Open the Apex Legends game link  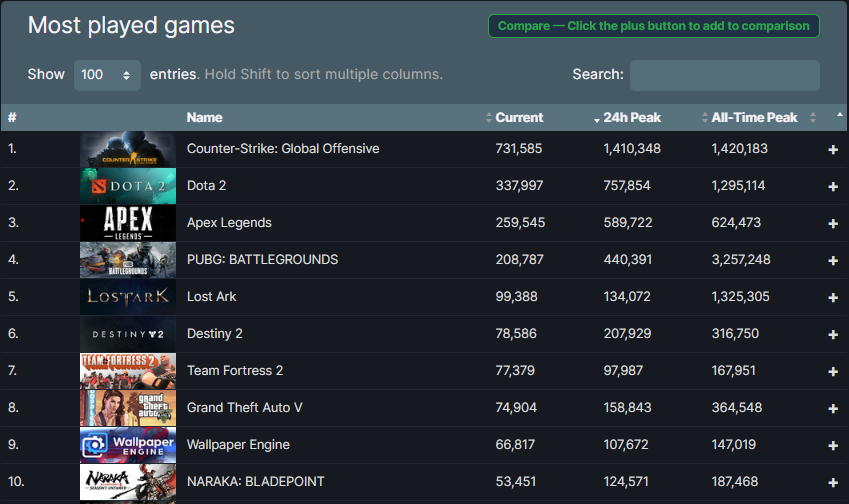229,222
